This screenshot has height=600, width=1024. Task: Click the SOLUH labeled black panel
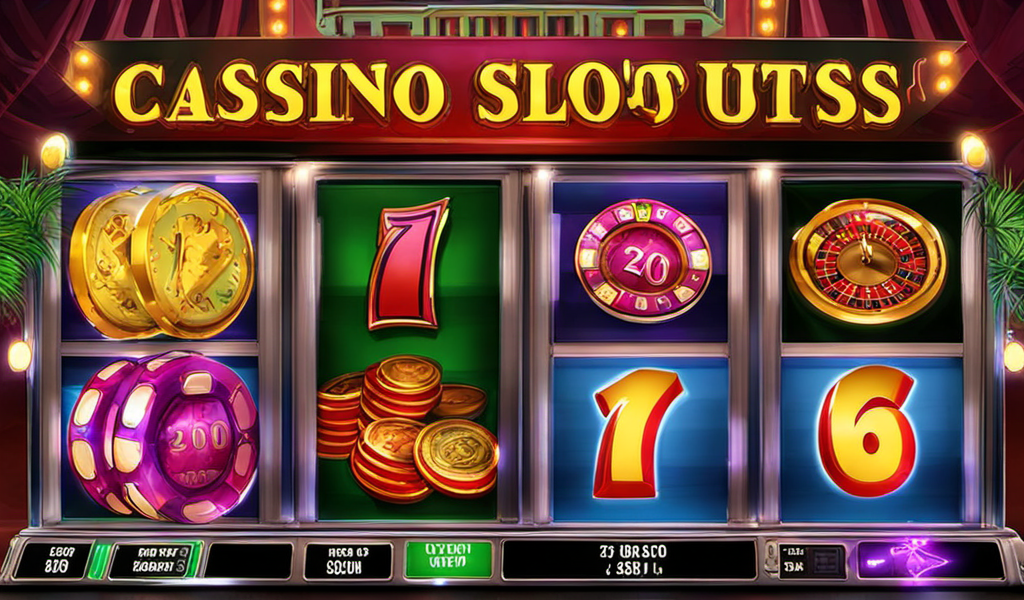348,561
